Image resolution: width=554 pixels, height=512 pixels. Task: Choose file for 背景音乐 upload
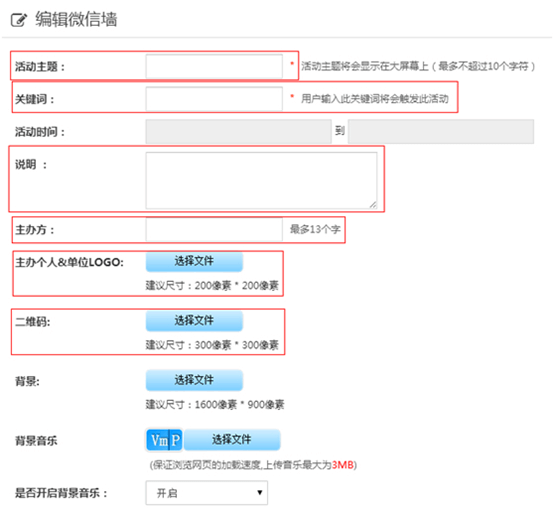pyautogui.click(x=232, y=440)
